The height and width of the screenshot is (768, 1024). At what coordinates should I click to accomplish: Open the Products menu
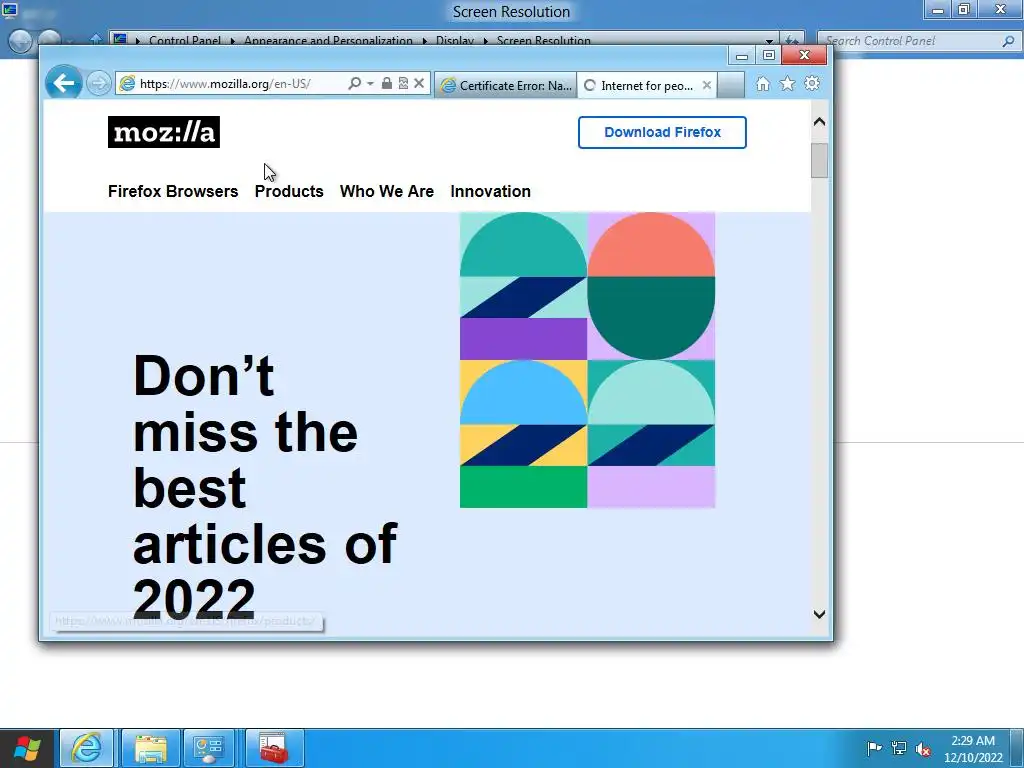point(289,191)
